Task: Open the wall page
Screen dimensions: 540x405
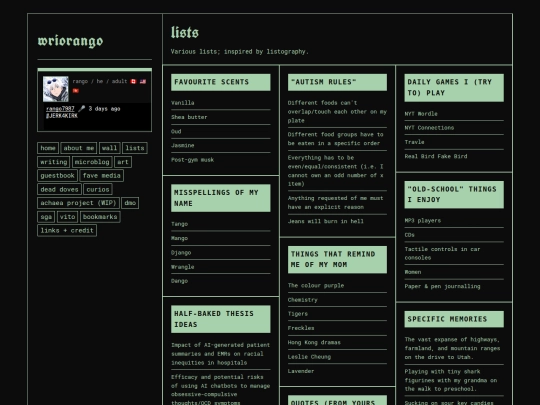Action: 110,148
